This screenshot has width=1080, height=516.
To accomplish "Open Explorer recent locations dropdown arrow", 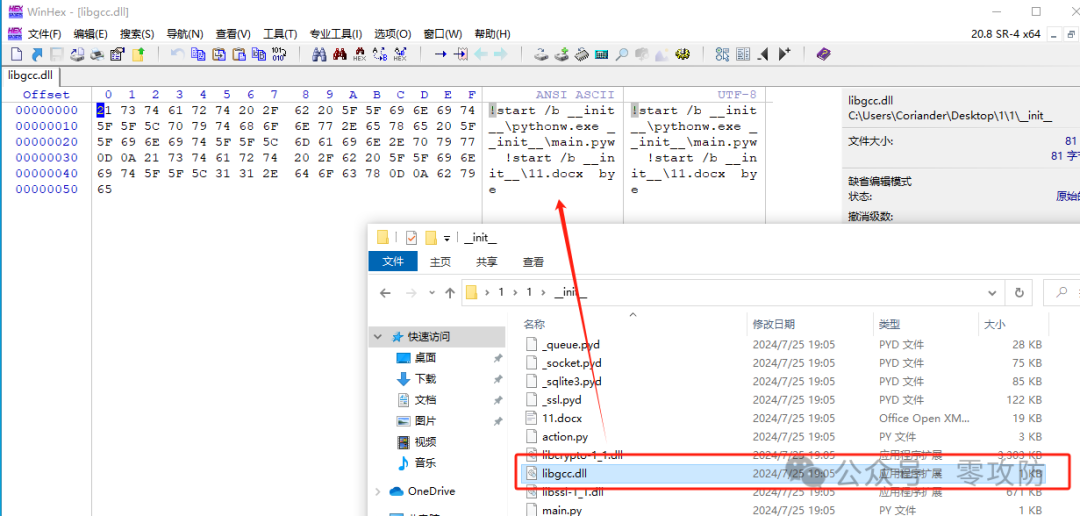I will point(432,292).
